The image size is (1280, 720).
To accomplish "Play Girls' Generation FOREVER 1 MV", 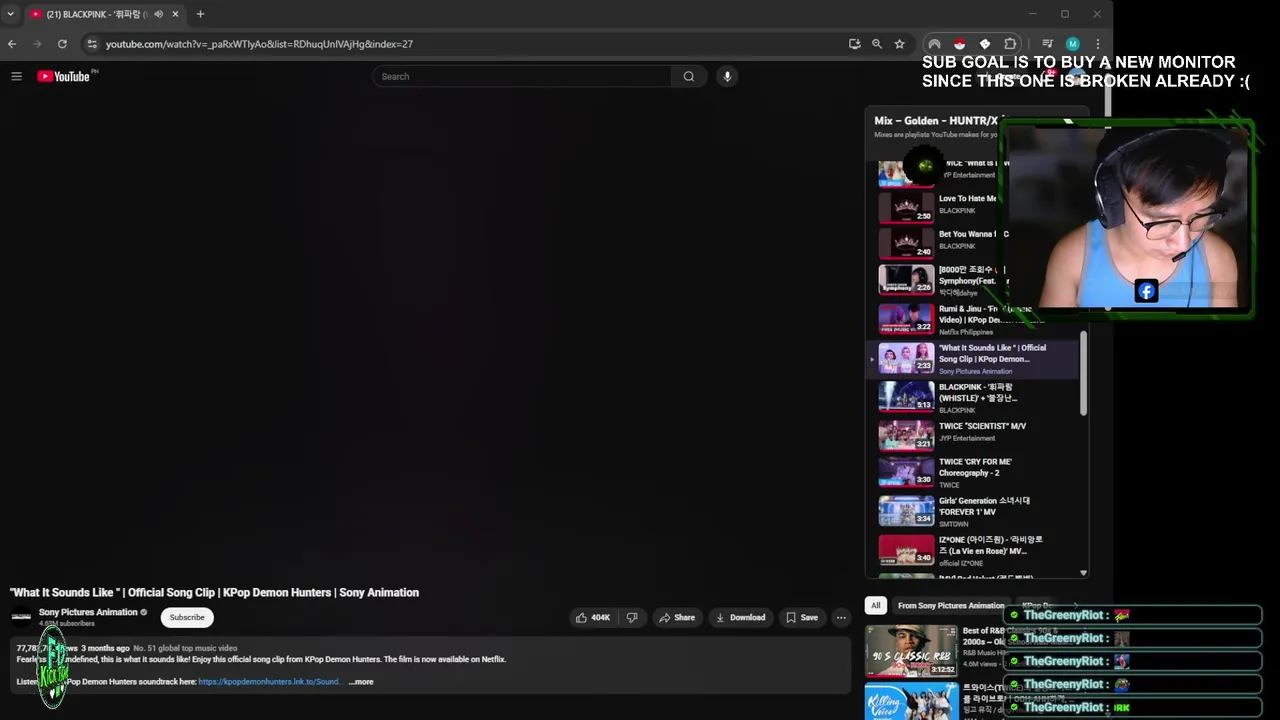I will (973, 511).
